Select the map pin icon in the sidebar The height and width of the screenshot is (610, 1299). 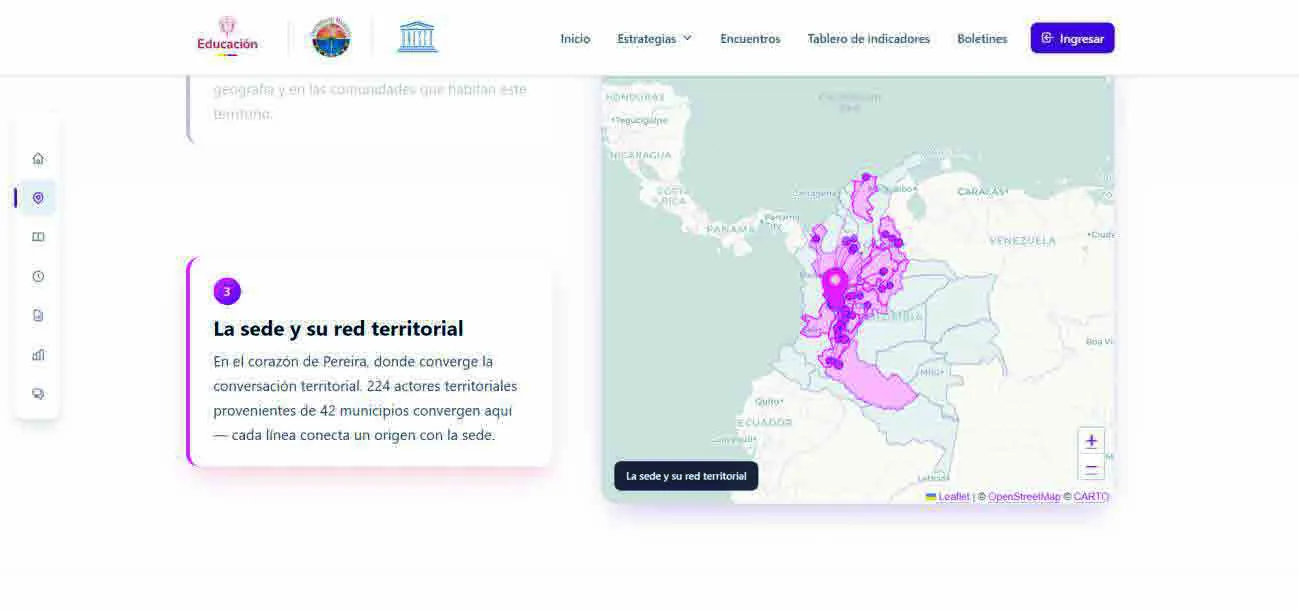pyautogui.click(x=38, y=198)
